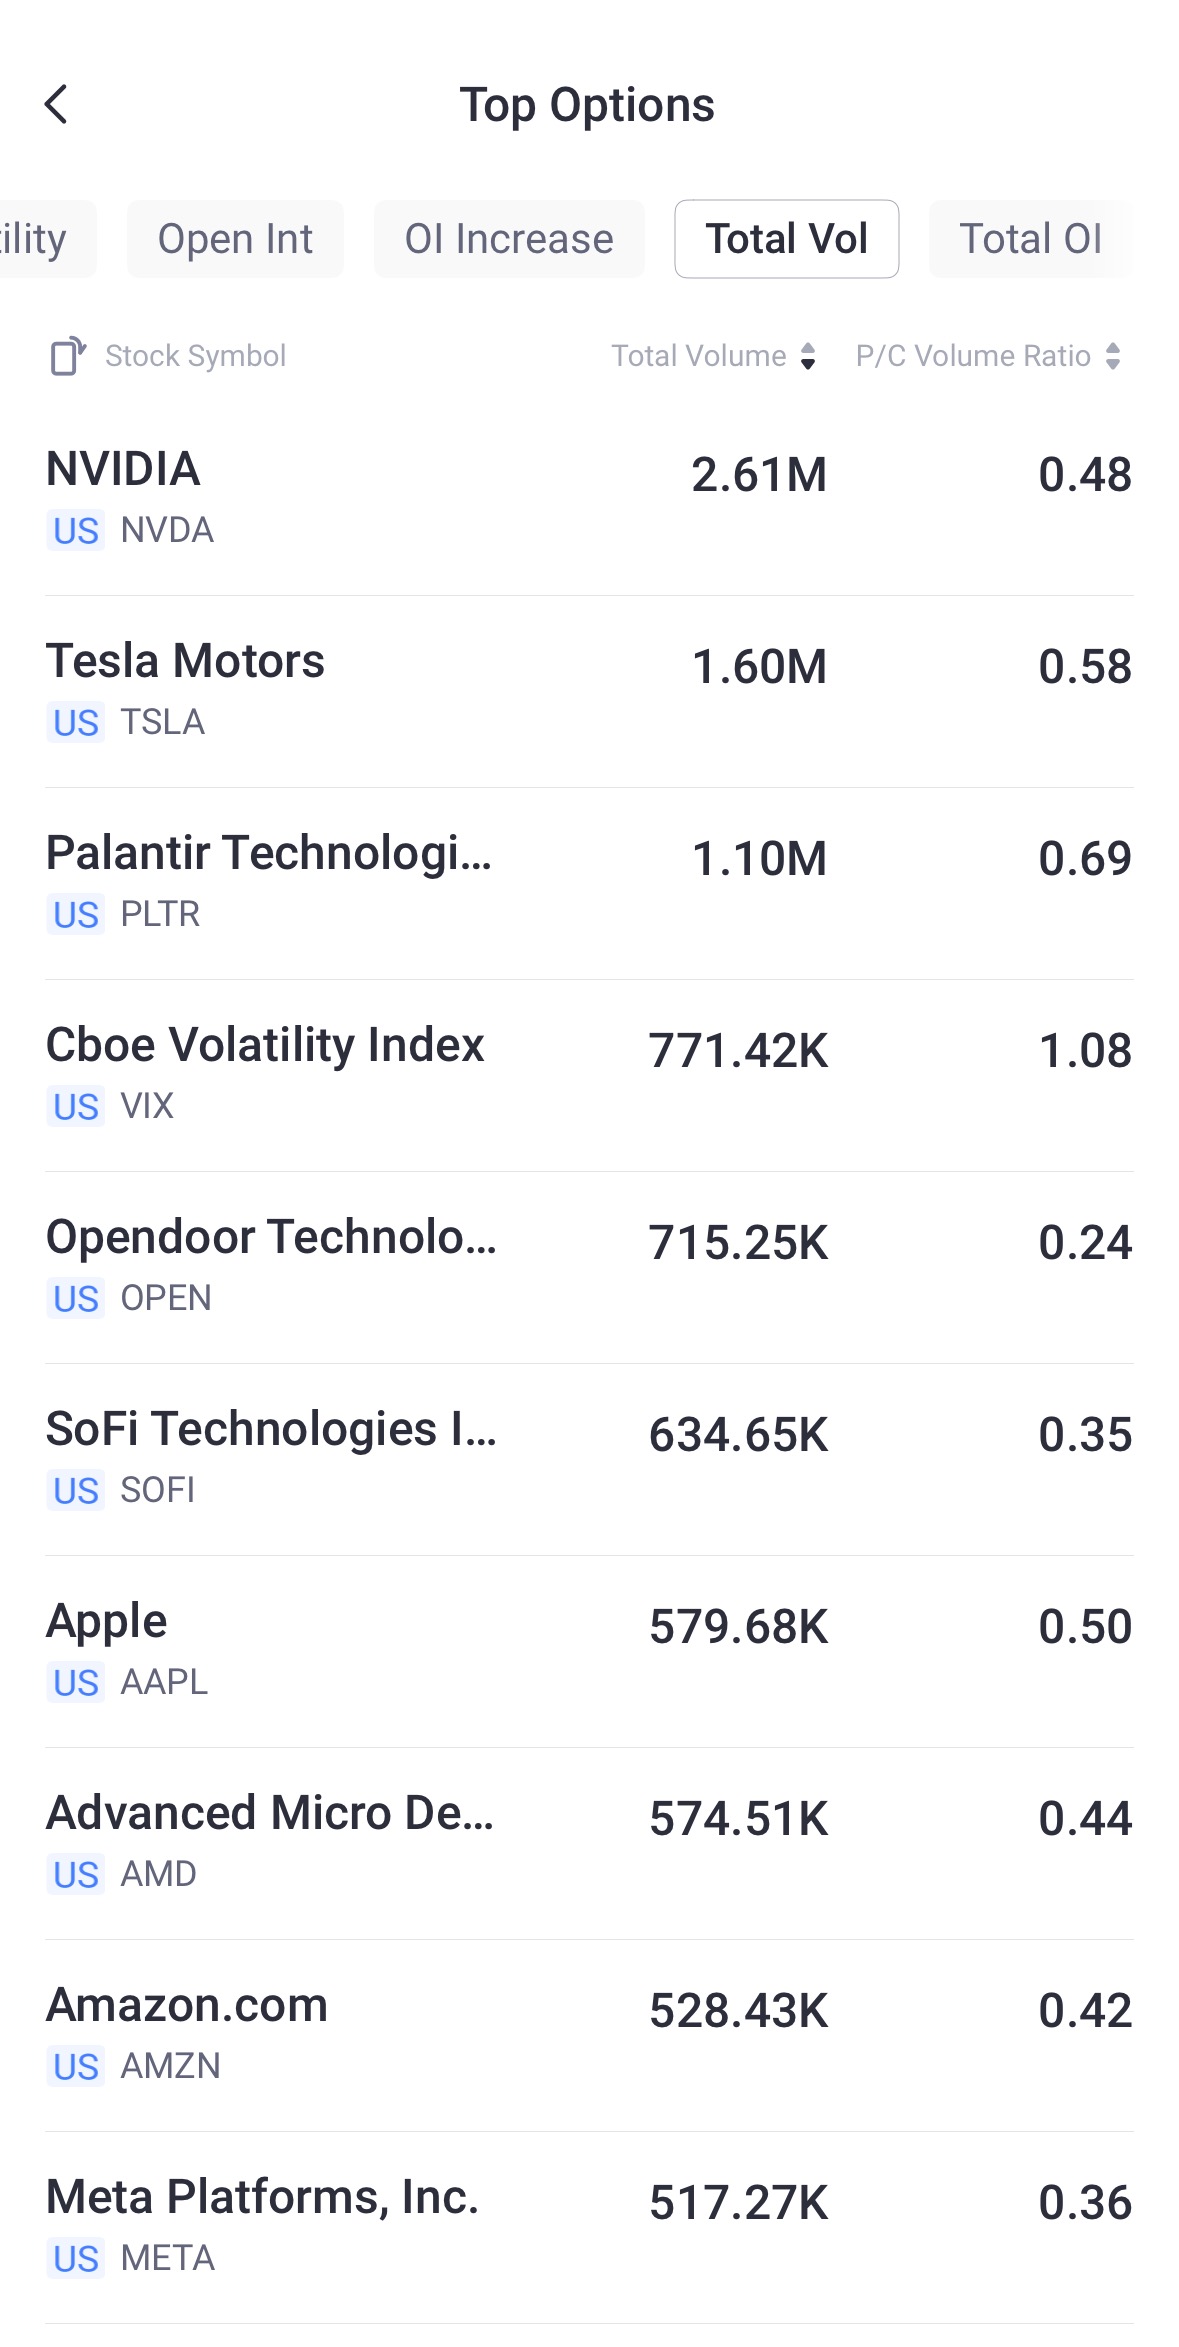Select the Opendoor Technologies row

click(x=589, y=1266)
